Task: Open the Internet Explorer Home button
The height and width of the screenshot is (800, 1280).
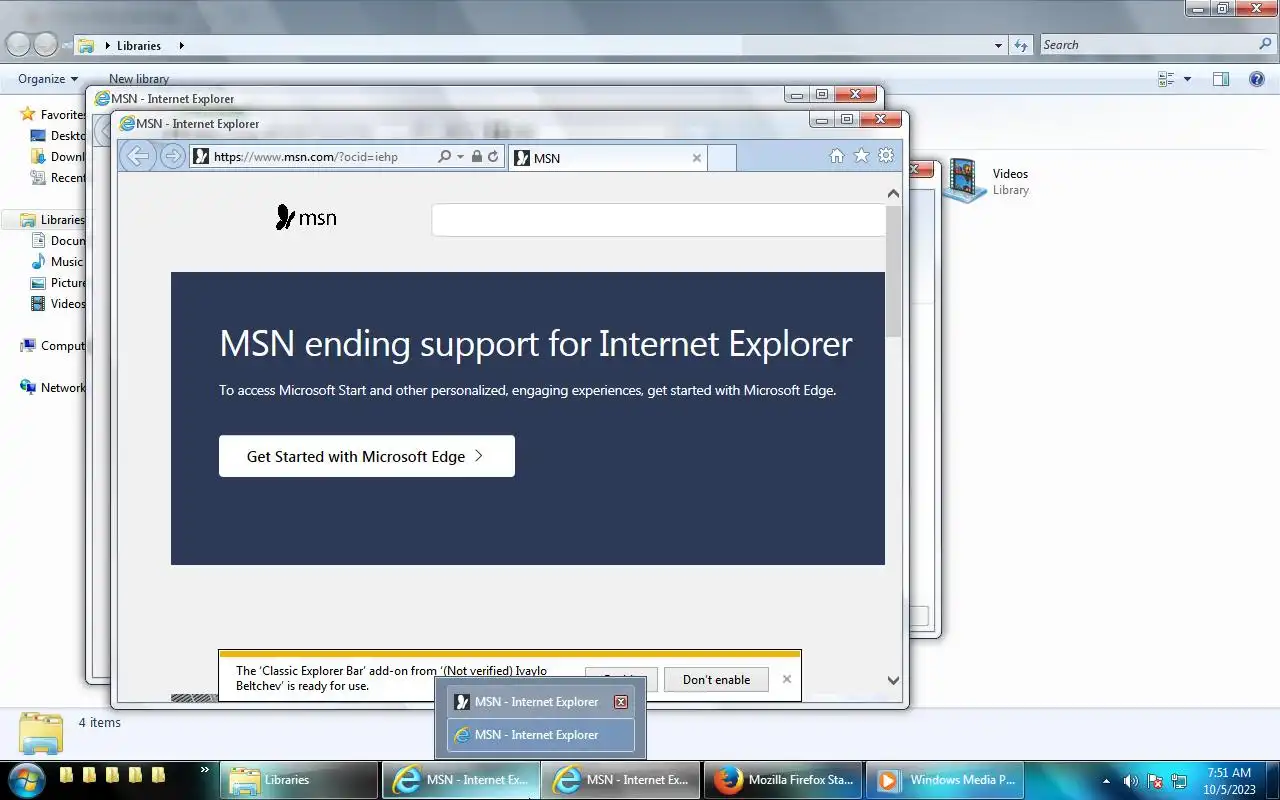Action: tap(837, 156)
